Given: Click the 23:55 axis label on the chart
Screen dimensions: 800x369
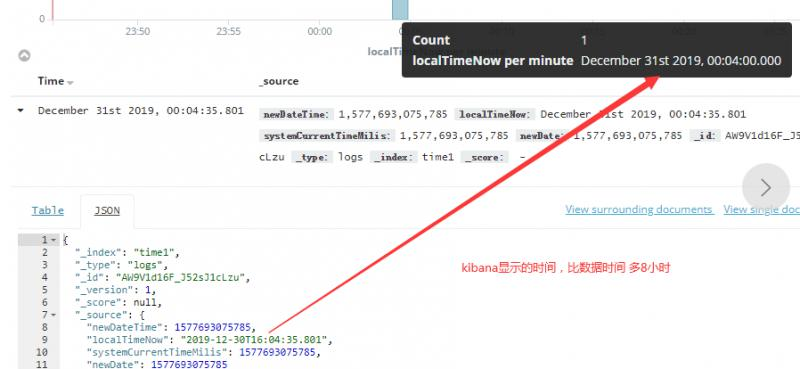Looking at the screenshot, I should click(x=228, y=31).
